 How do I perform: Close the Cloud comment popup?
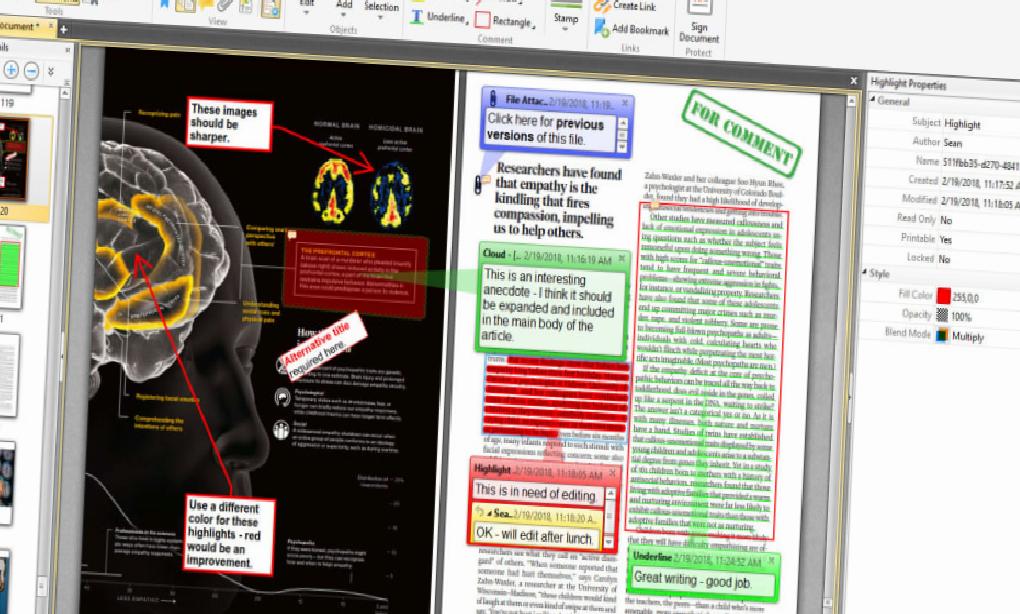[x=621, y=258]
